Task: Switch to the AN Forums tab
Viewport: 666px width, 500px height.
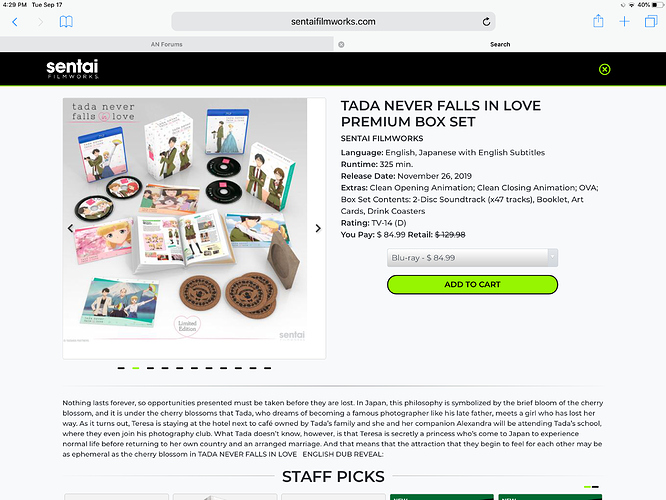Action: [166, 44]
